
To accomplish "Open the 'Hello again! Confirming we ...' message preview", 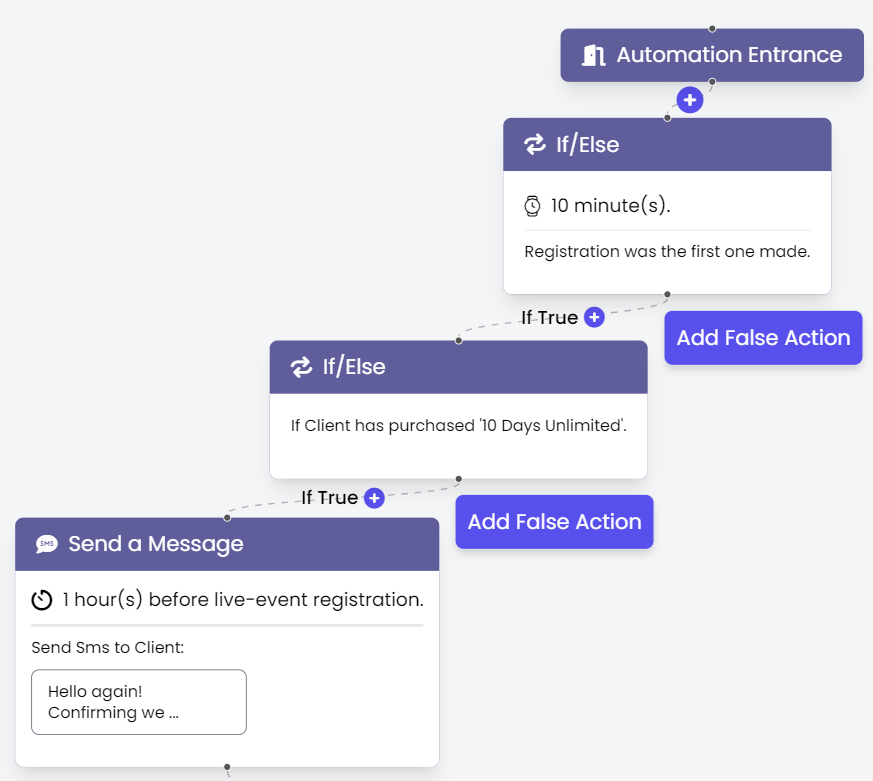I will coord(139,702).
